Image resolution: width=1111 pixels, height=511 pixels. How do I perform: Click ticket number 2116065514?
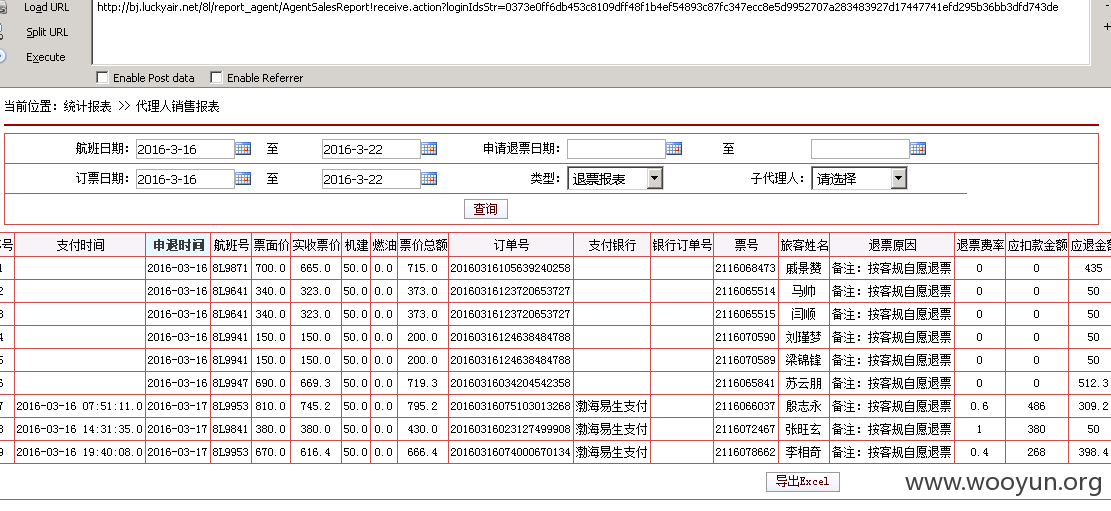(745, 291)
